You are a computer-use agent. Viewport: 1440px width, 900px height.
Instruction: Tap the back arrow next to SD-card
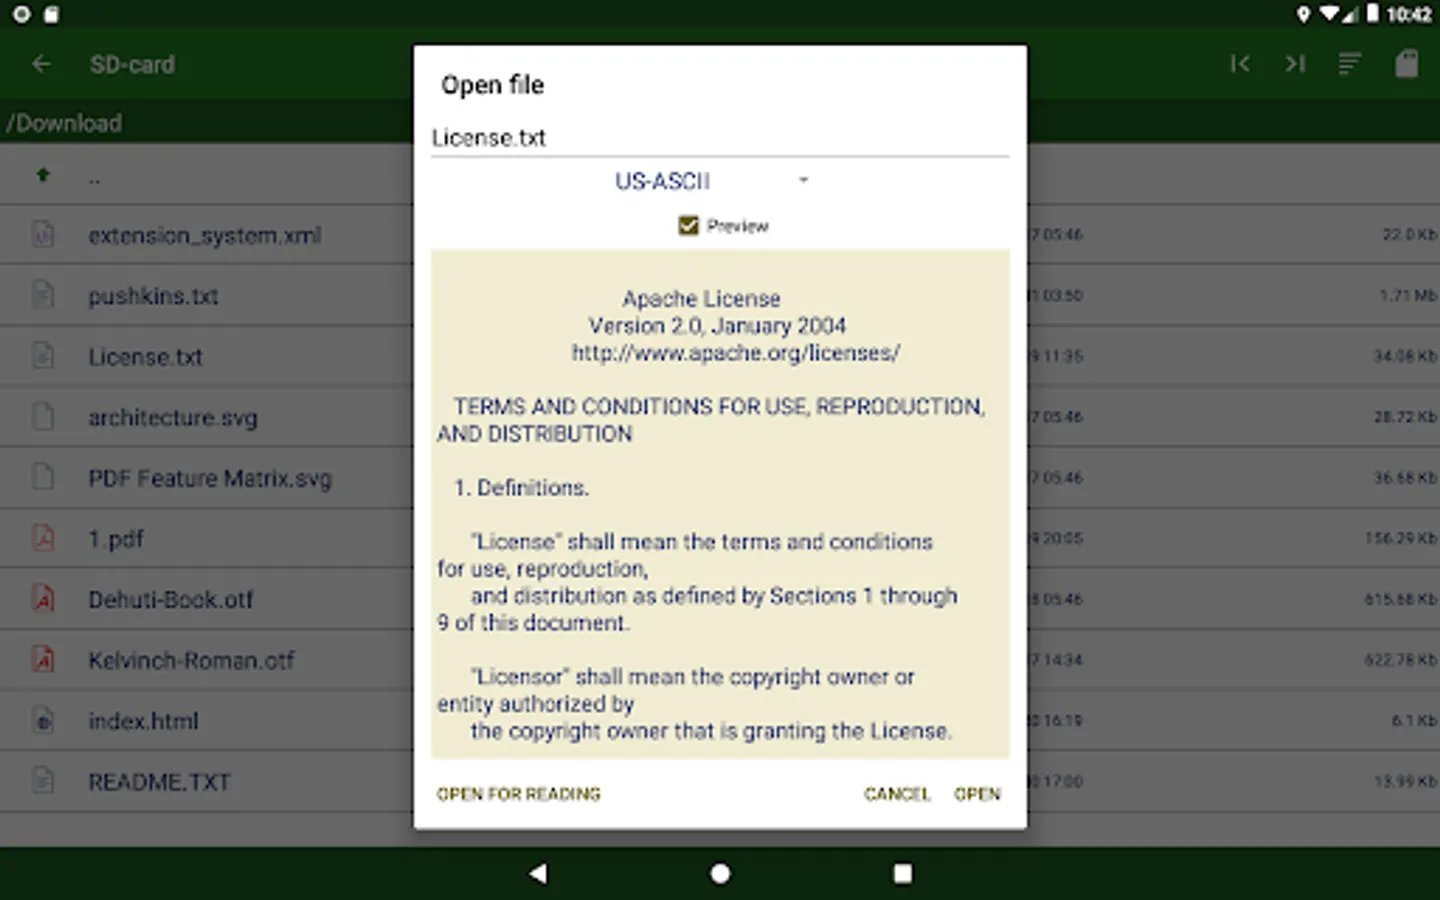[41, 64]
